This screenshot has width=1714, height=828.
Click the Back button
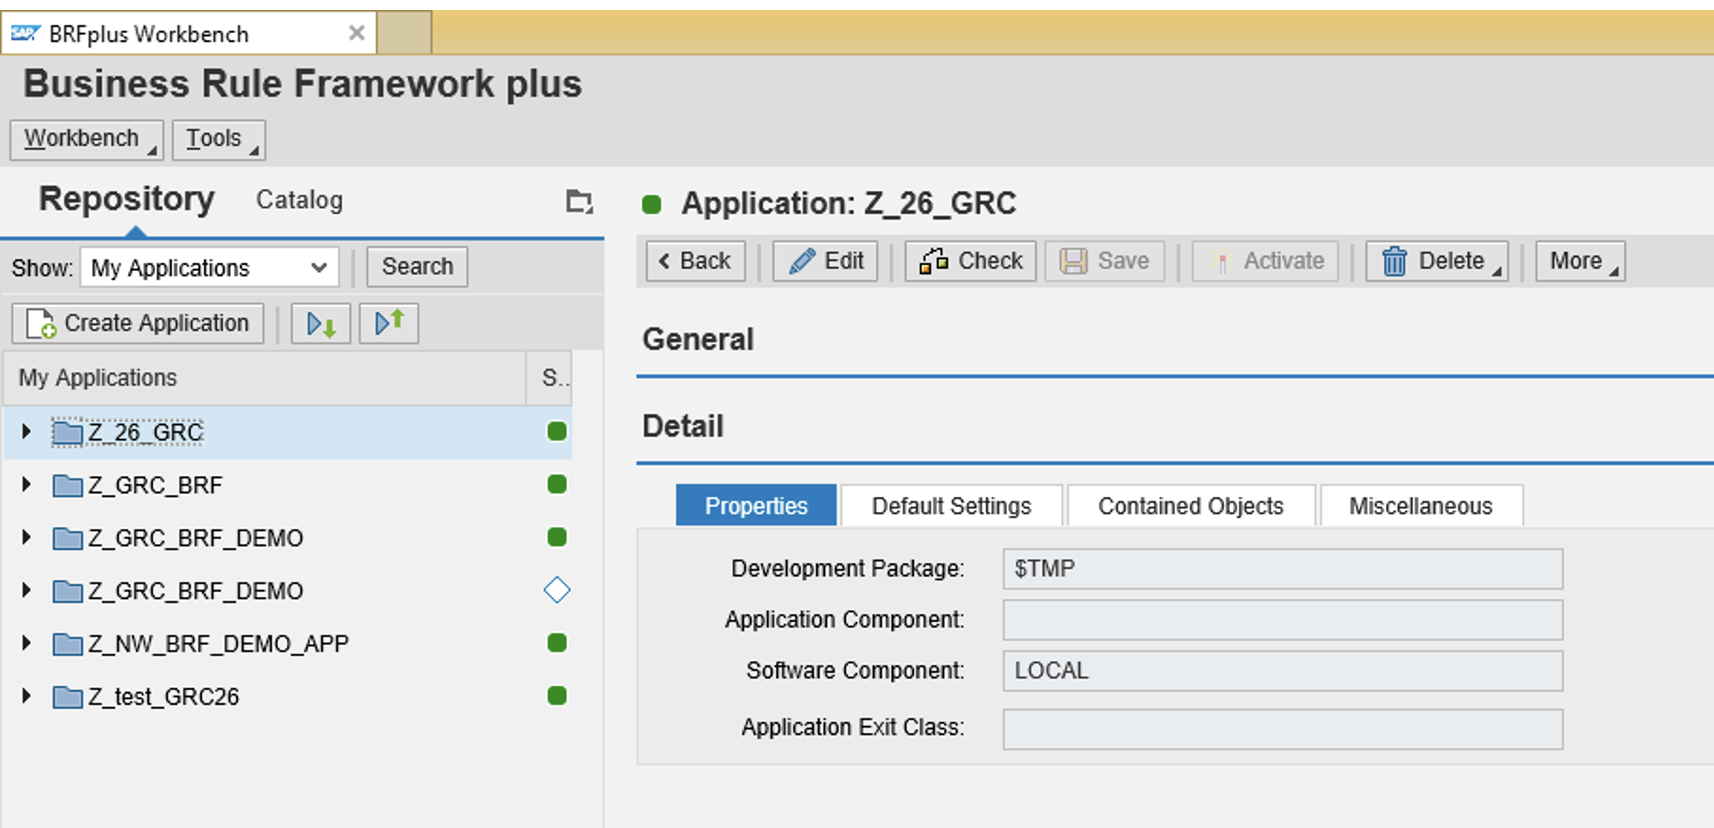[x=695, y=261]
